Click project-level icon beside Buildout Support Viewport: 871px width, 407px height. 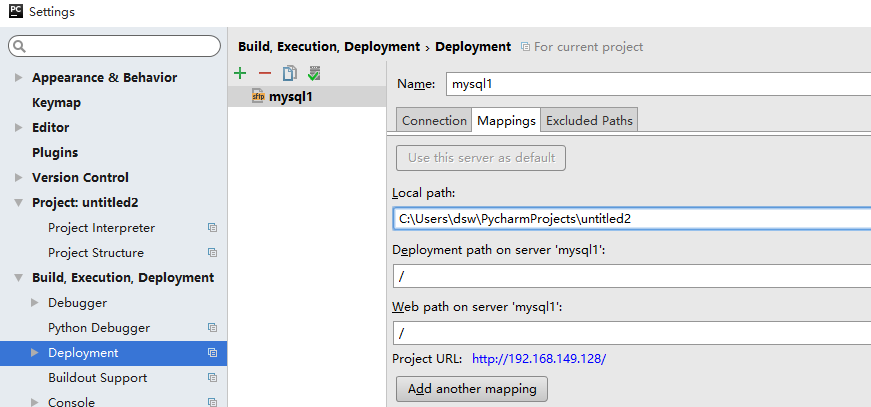click(212, 378)
